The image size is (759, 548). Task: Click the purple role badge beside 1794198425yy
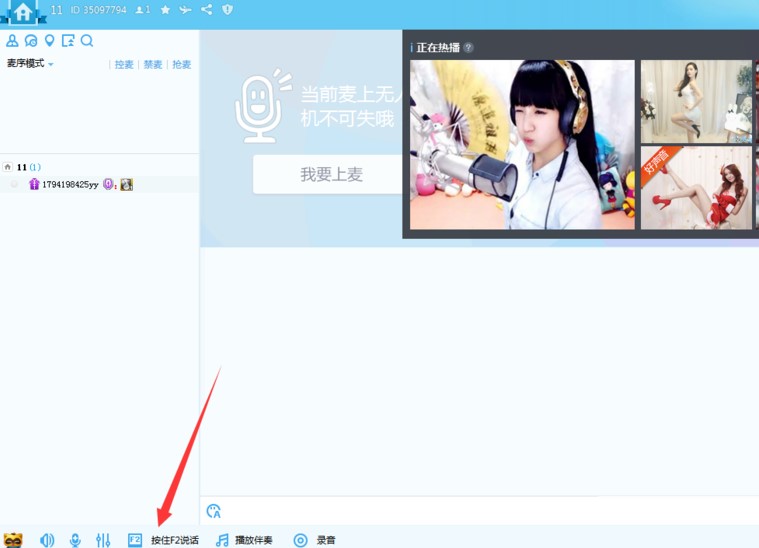(x=34, y=184)
